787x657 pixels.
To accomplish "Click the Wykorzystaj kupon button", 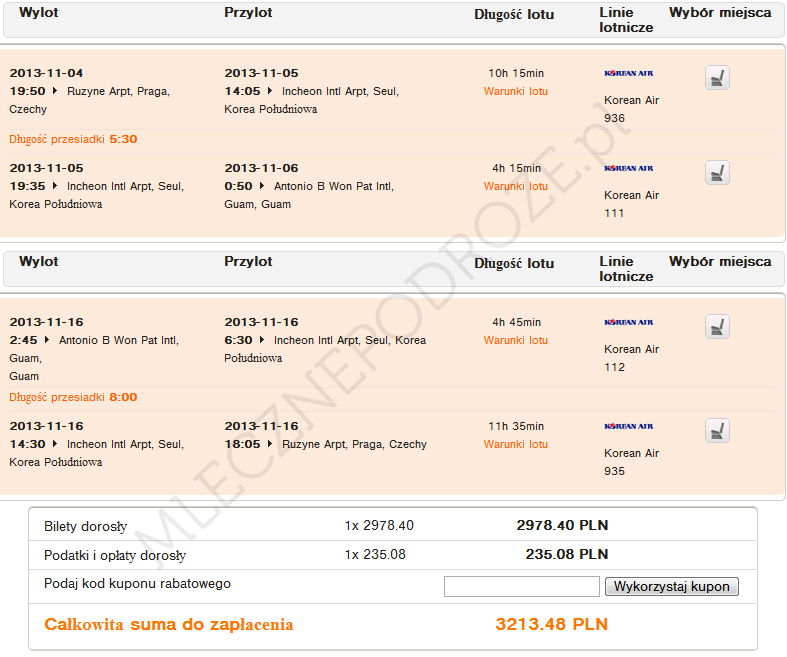I will [672, 586].
